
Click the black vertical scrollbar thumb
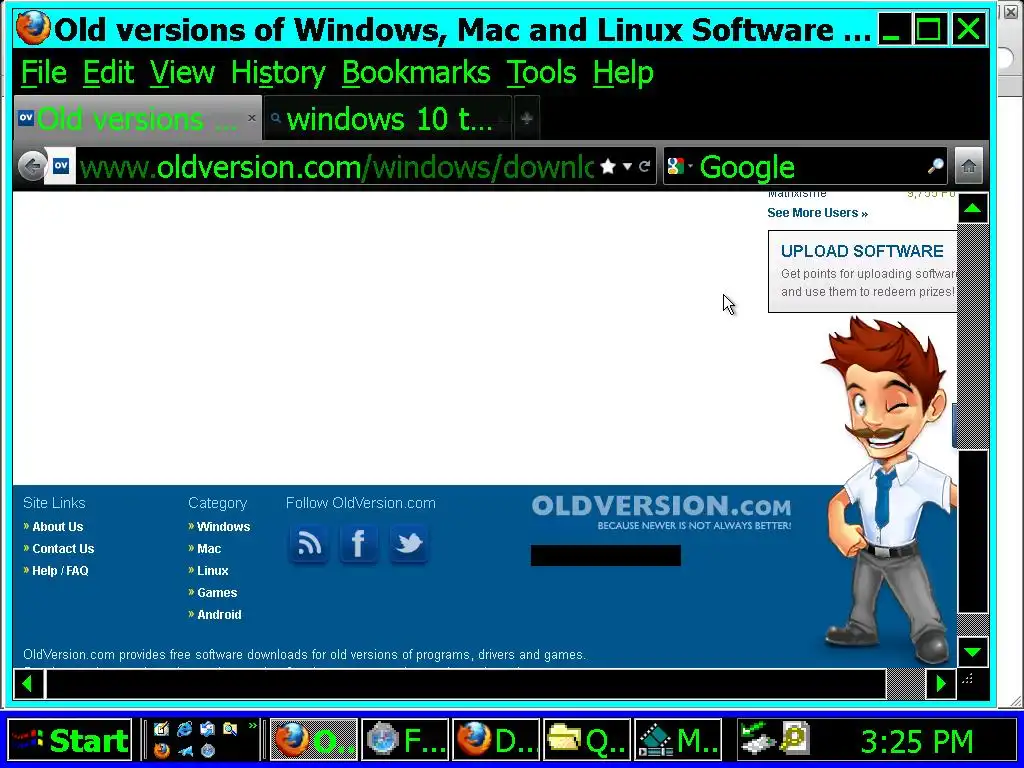click(x=973, y=530)
